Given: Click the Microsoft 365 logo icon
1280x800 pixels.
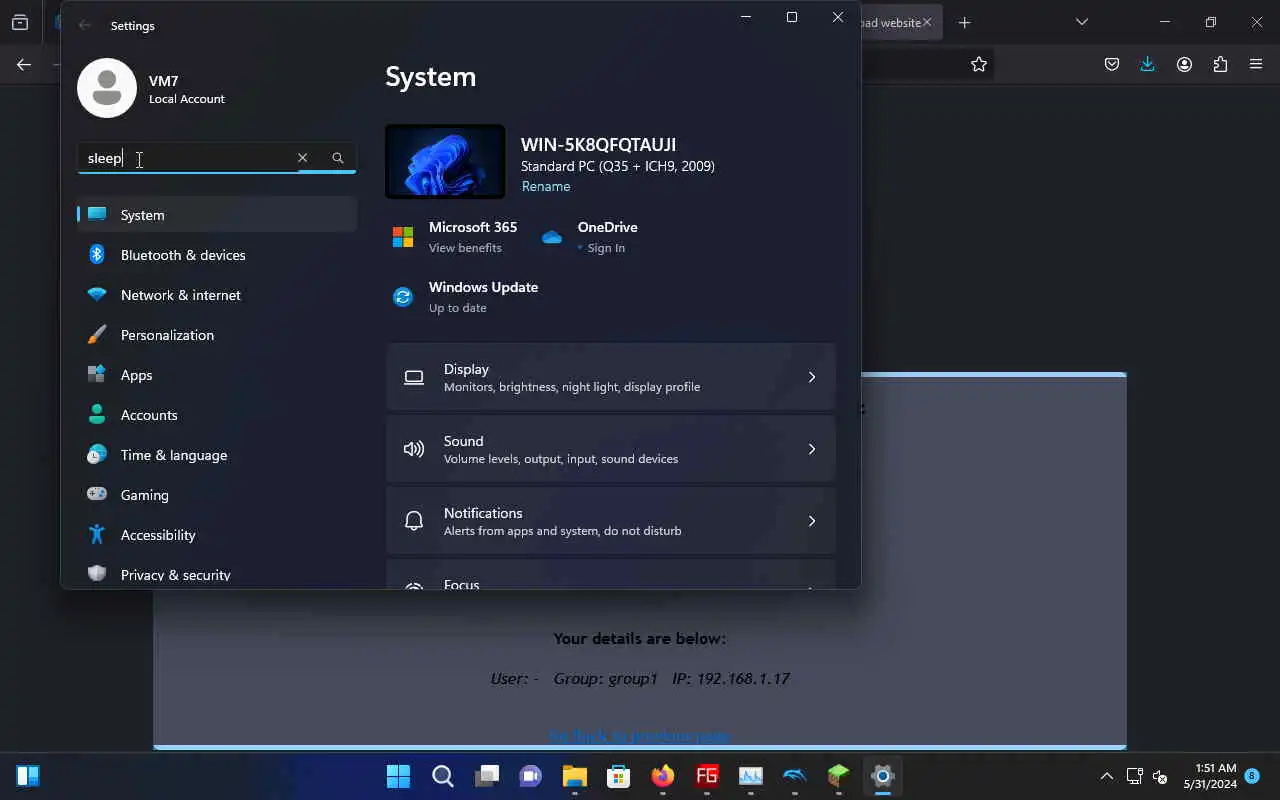Looking at the screenshot, I should tap(403, 237).
